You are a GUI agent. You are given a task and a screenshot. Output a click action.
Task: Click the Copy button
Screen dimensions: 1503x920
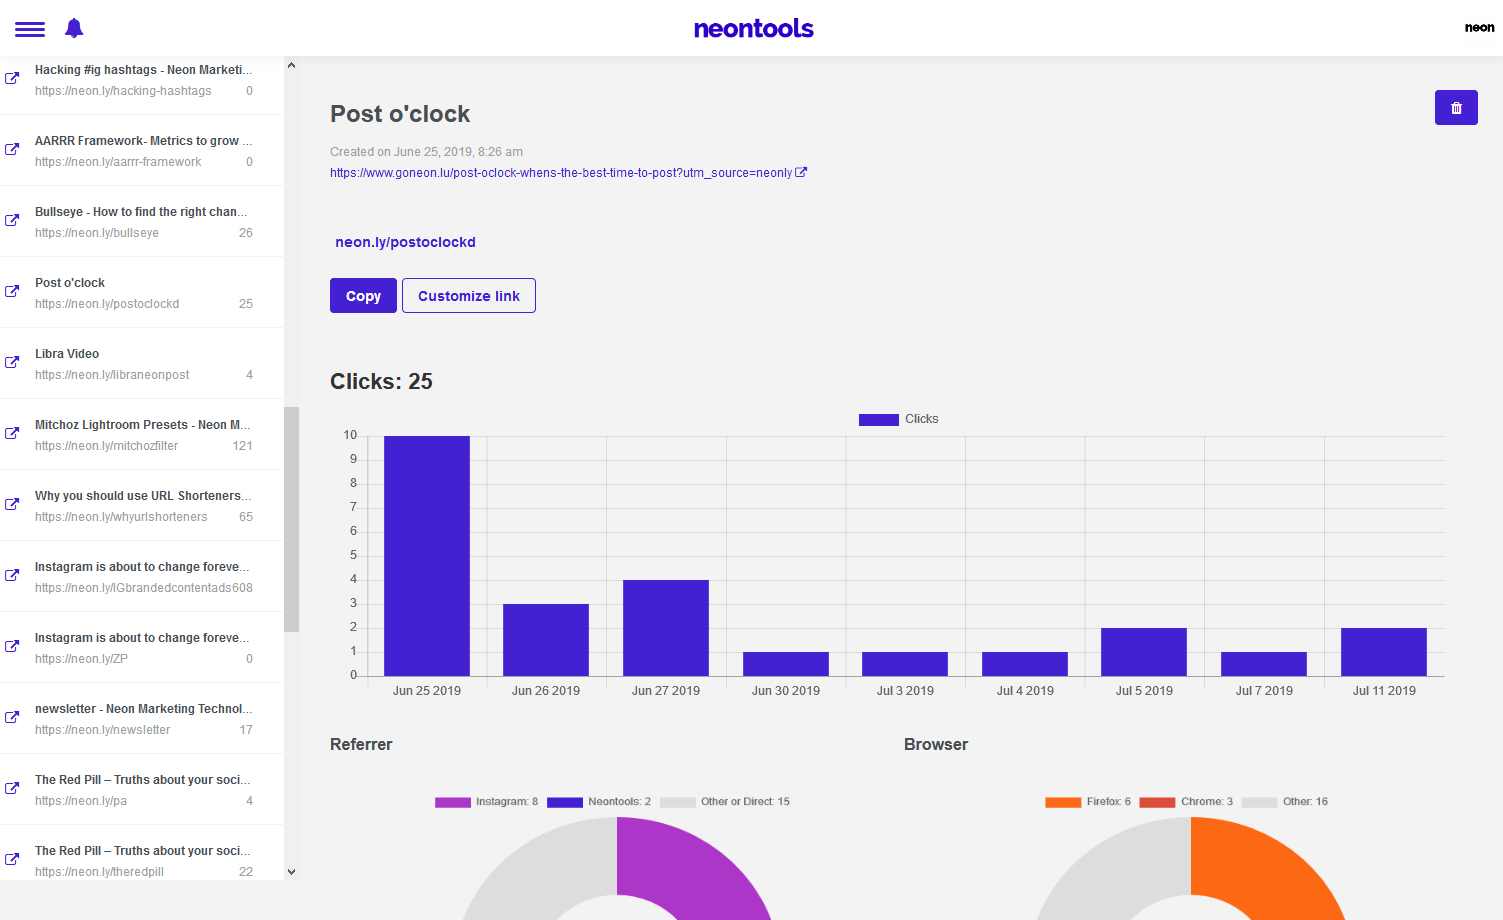(x=363, y=295)
